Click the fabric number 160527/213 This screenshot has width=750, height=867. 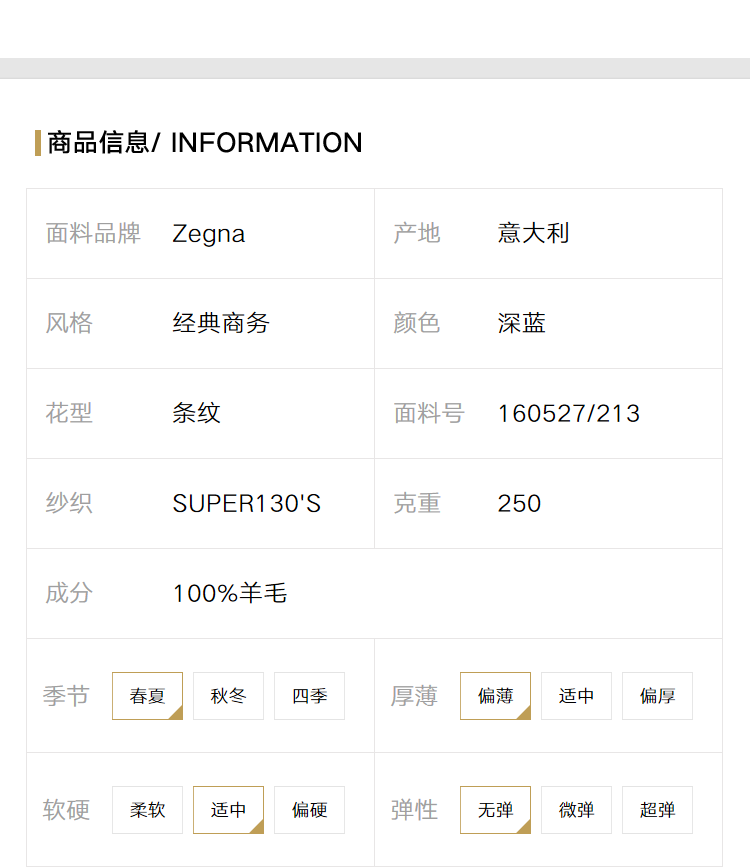pos(569,414)
